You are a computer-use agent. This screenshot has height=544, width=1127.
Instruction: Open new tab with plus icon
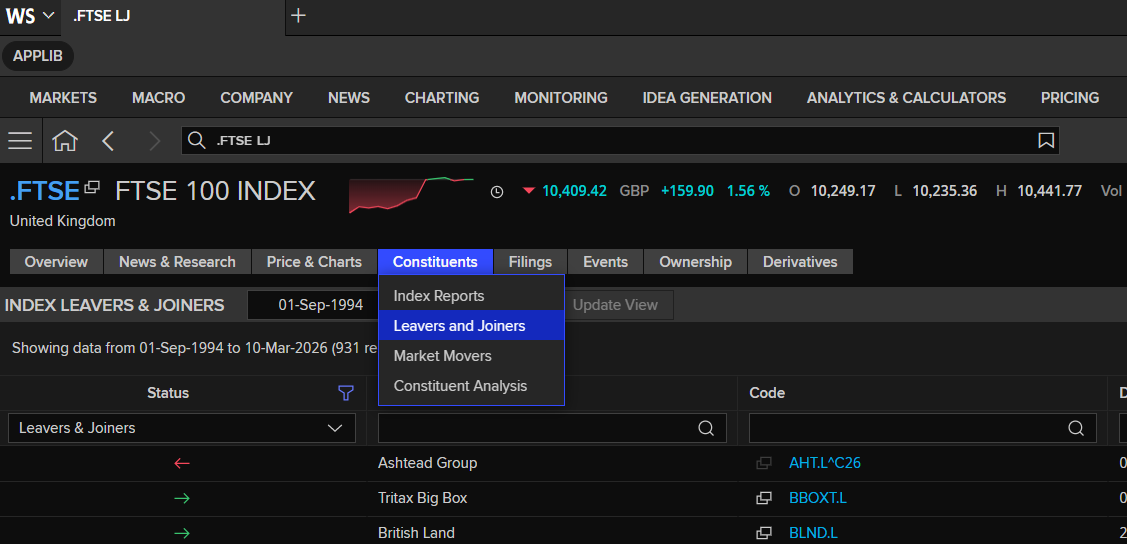point(298,15)
